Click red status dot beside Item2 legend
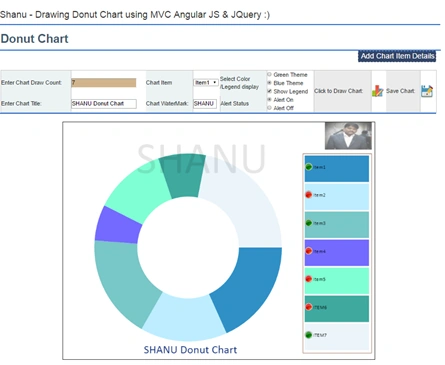 pyautogui.click(x=309, y=195)
